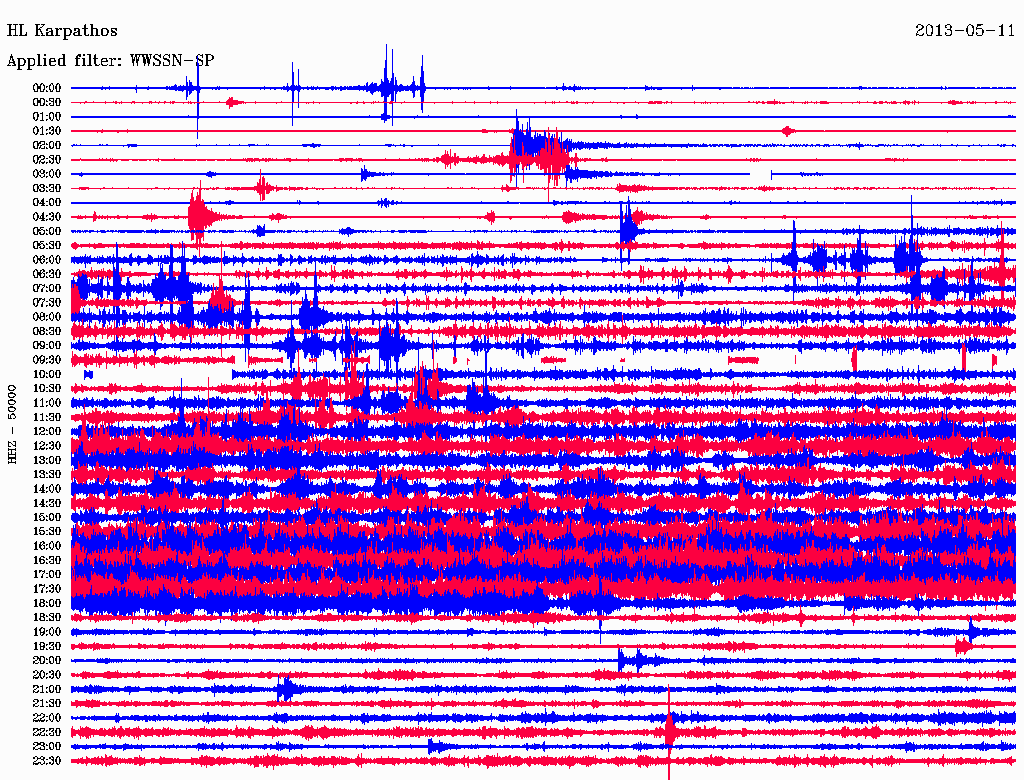This screenshot has width=1024, height=780.
Task: Select the 03:00 time row label
Action: (x=47, y=174)
